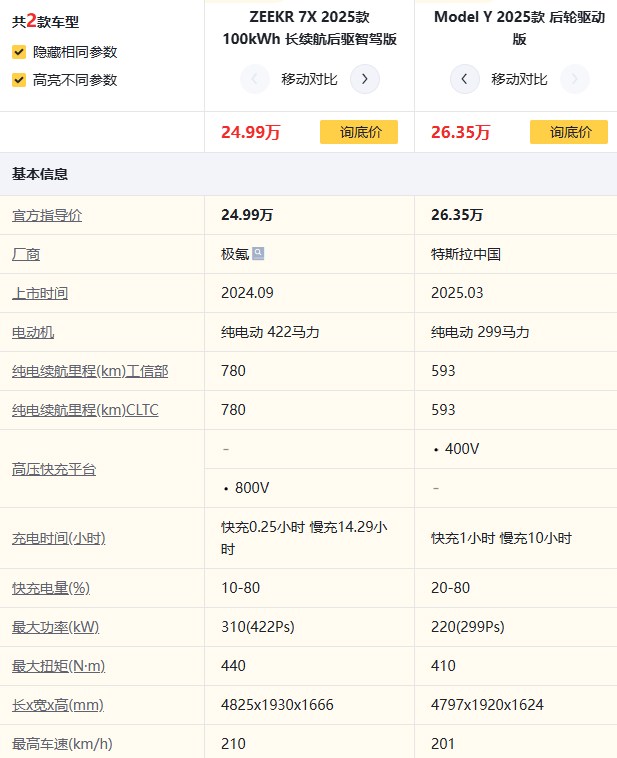This screenshot has height=758, width=617.
Task: Click the red 26.35万 price
Action: [x=460, y=132]
